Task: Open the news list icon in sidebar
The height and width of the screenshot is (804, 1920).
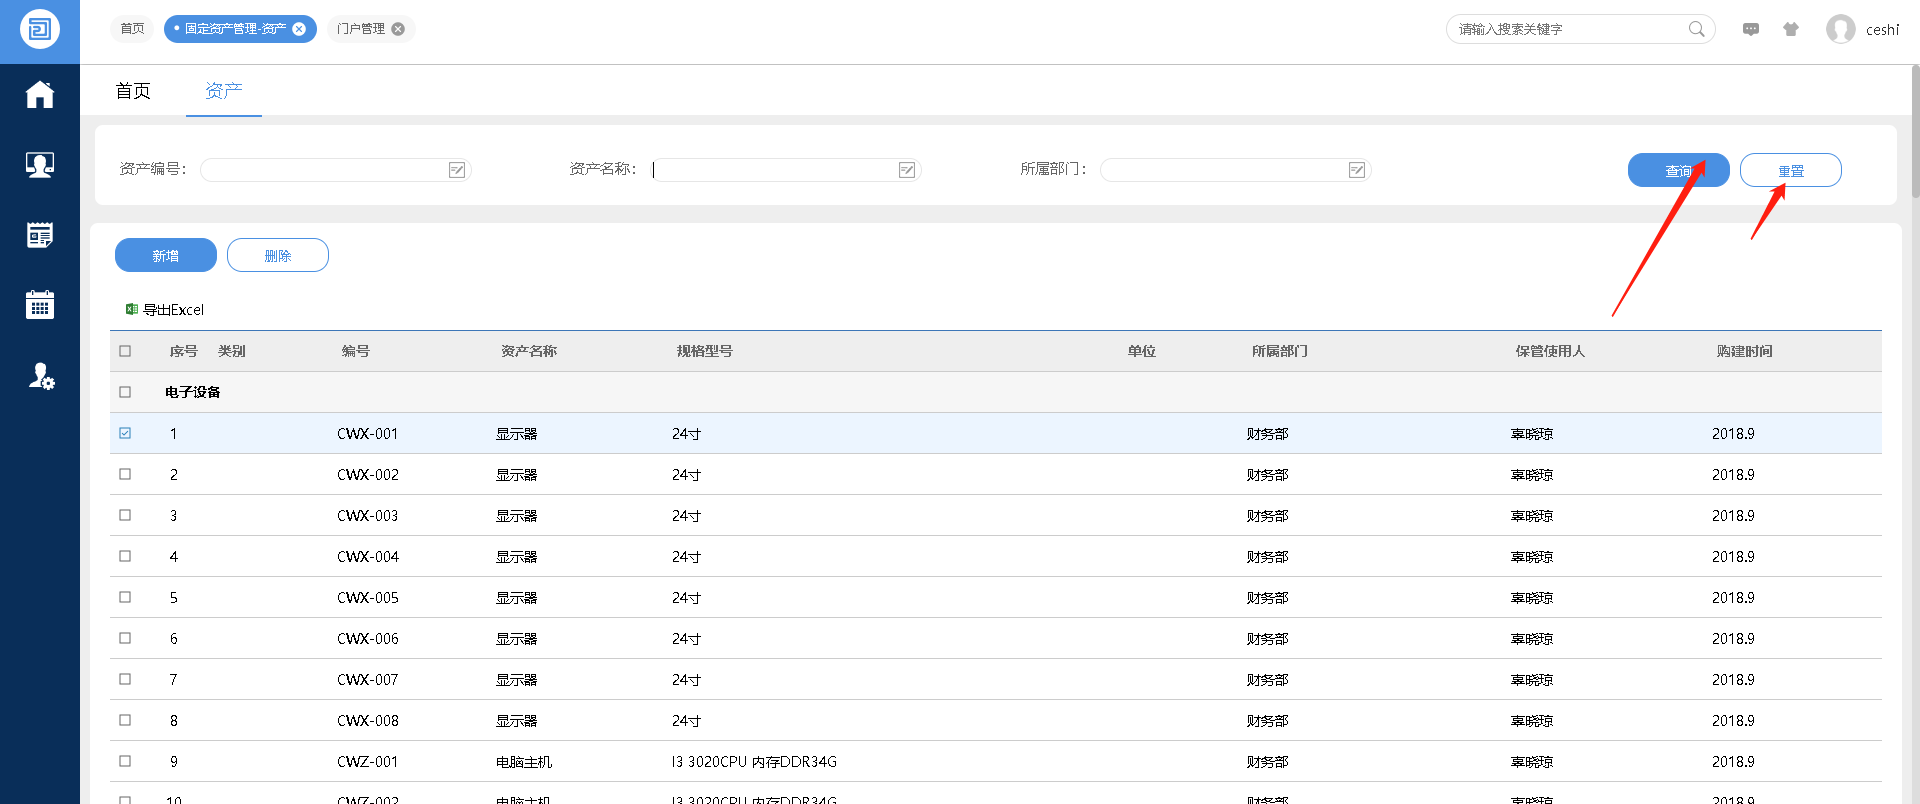Action: click(x=40, y=235)
